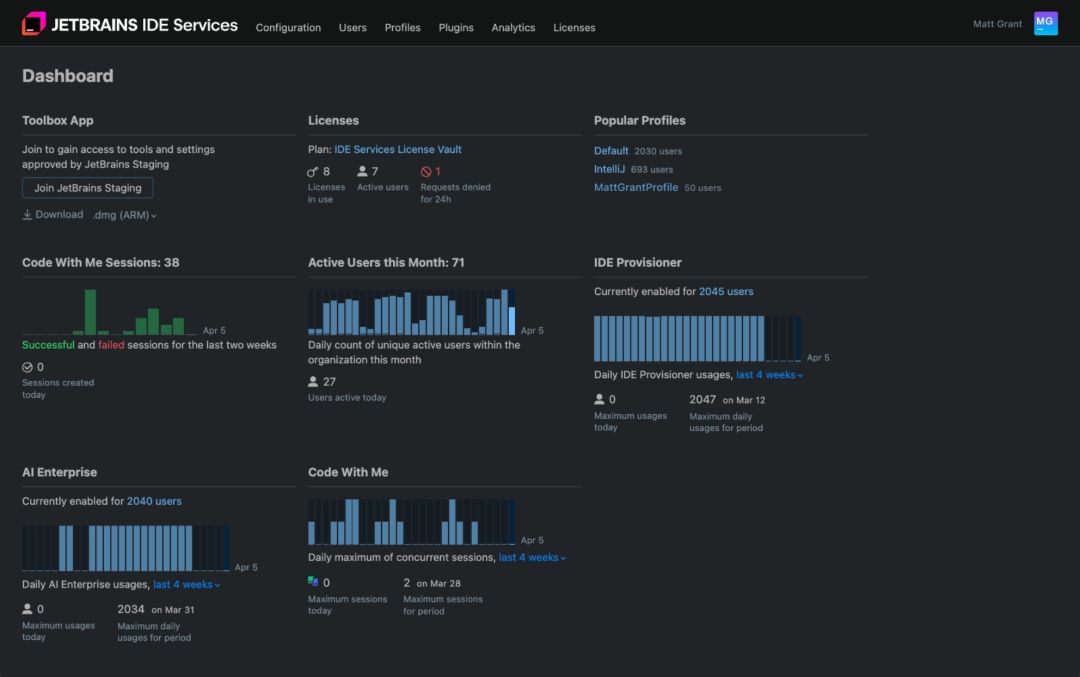Expand the .dmg (ARM) download format dropdown
Viewport: 1080px width, 677px height.
pyautogui.click(x=125, y=215)
